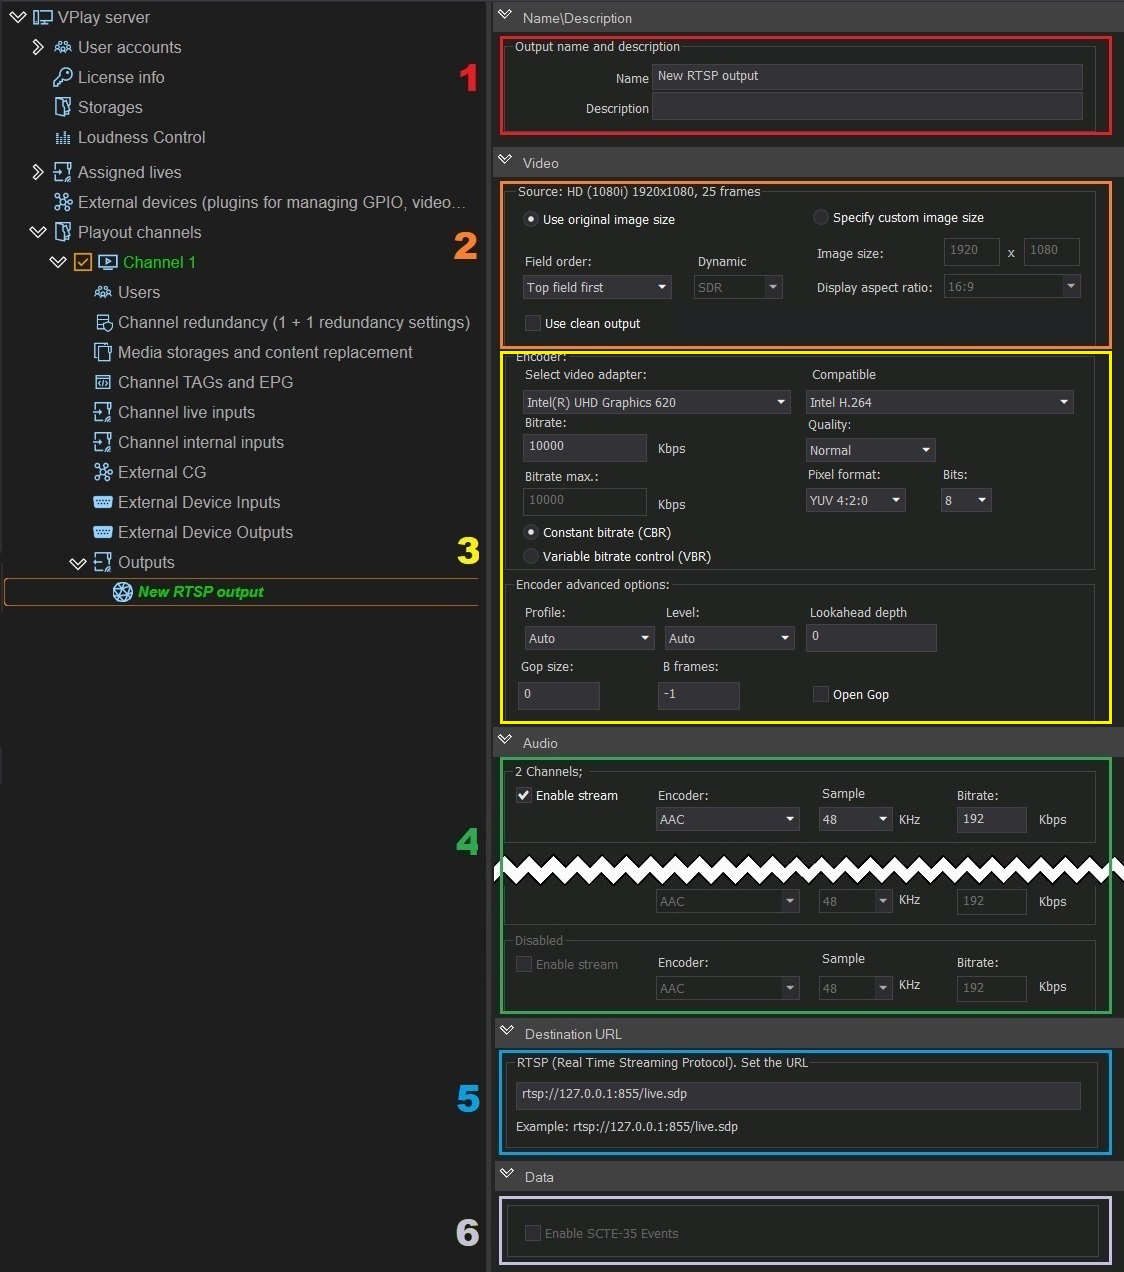This screenshot has height=1272, width=1124.
Task: Open the Select video adapter dropdown
Action: (x=657, y=402)
